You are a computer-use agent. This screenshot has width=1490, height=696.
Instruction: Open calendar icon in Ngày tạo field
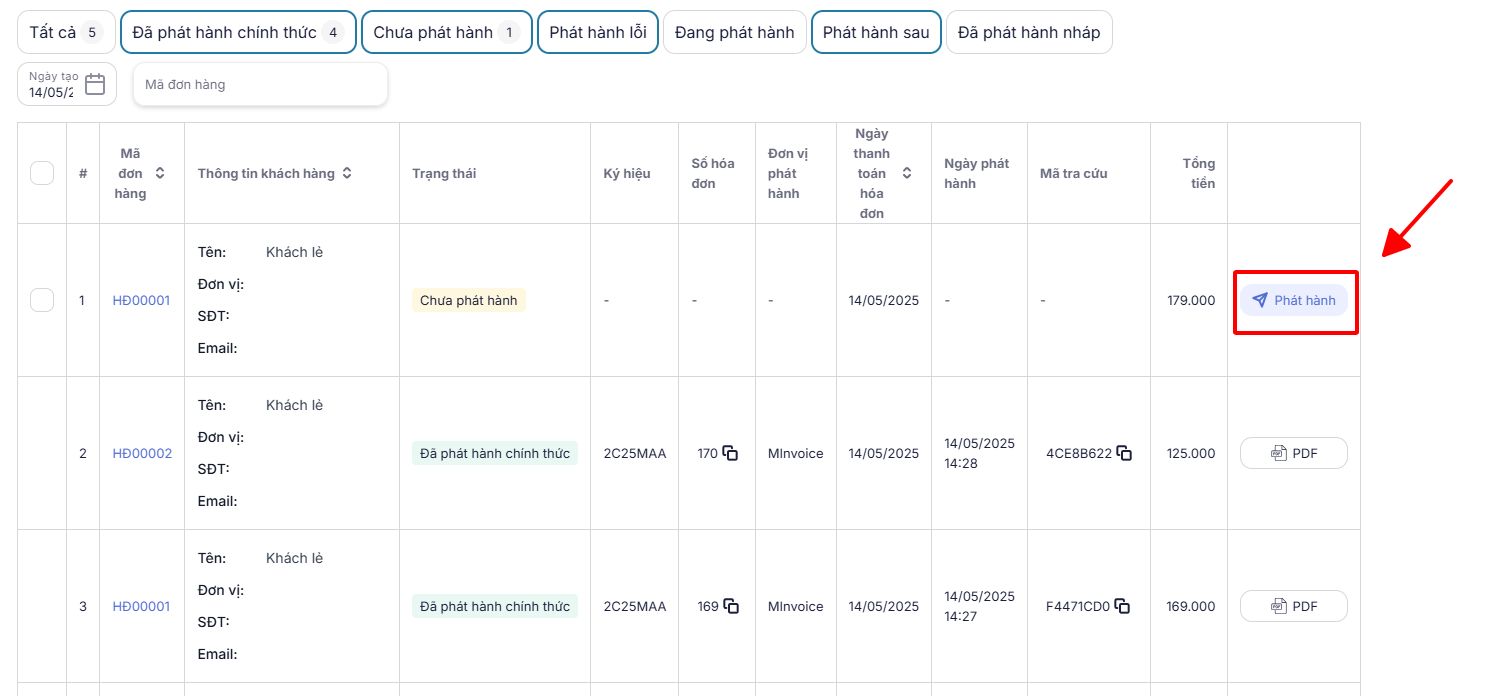[x=95, y=84]
